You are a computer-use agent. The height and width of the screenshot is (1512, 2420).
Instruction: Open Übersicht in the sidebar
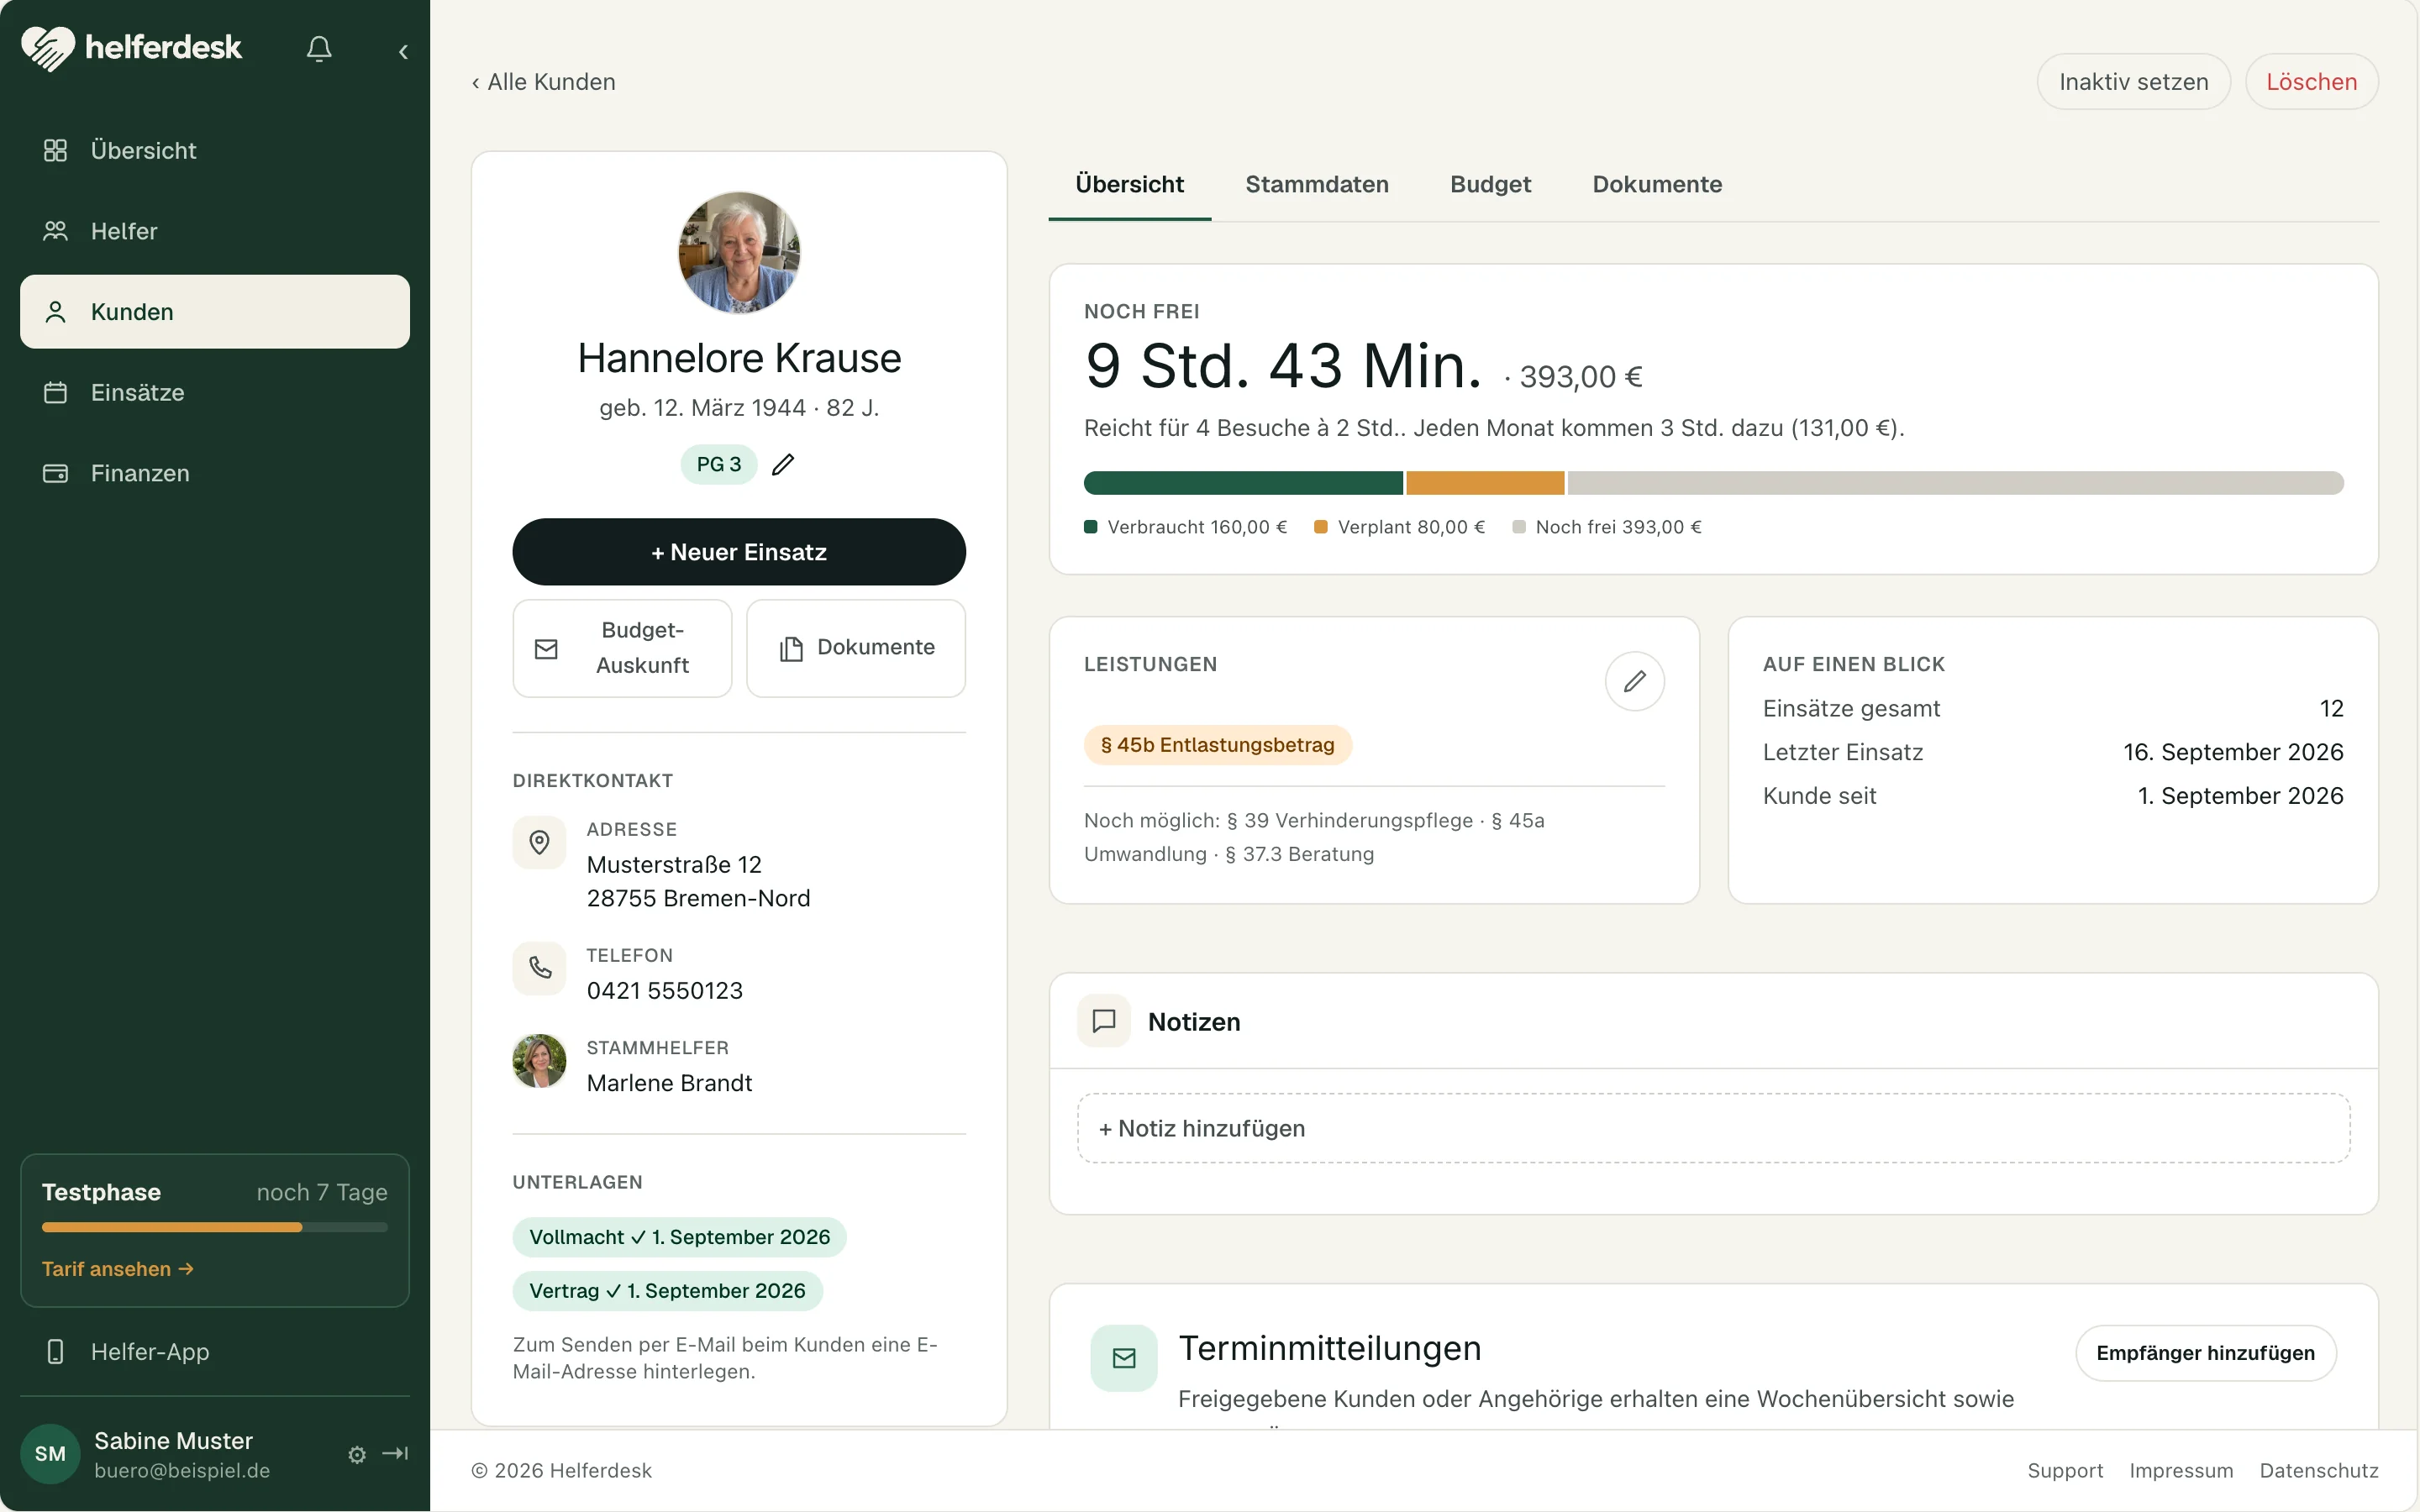(x=215, y=150)
